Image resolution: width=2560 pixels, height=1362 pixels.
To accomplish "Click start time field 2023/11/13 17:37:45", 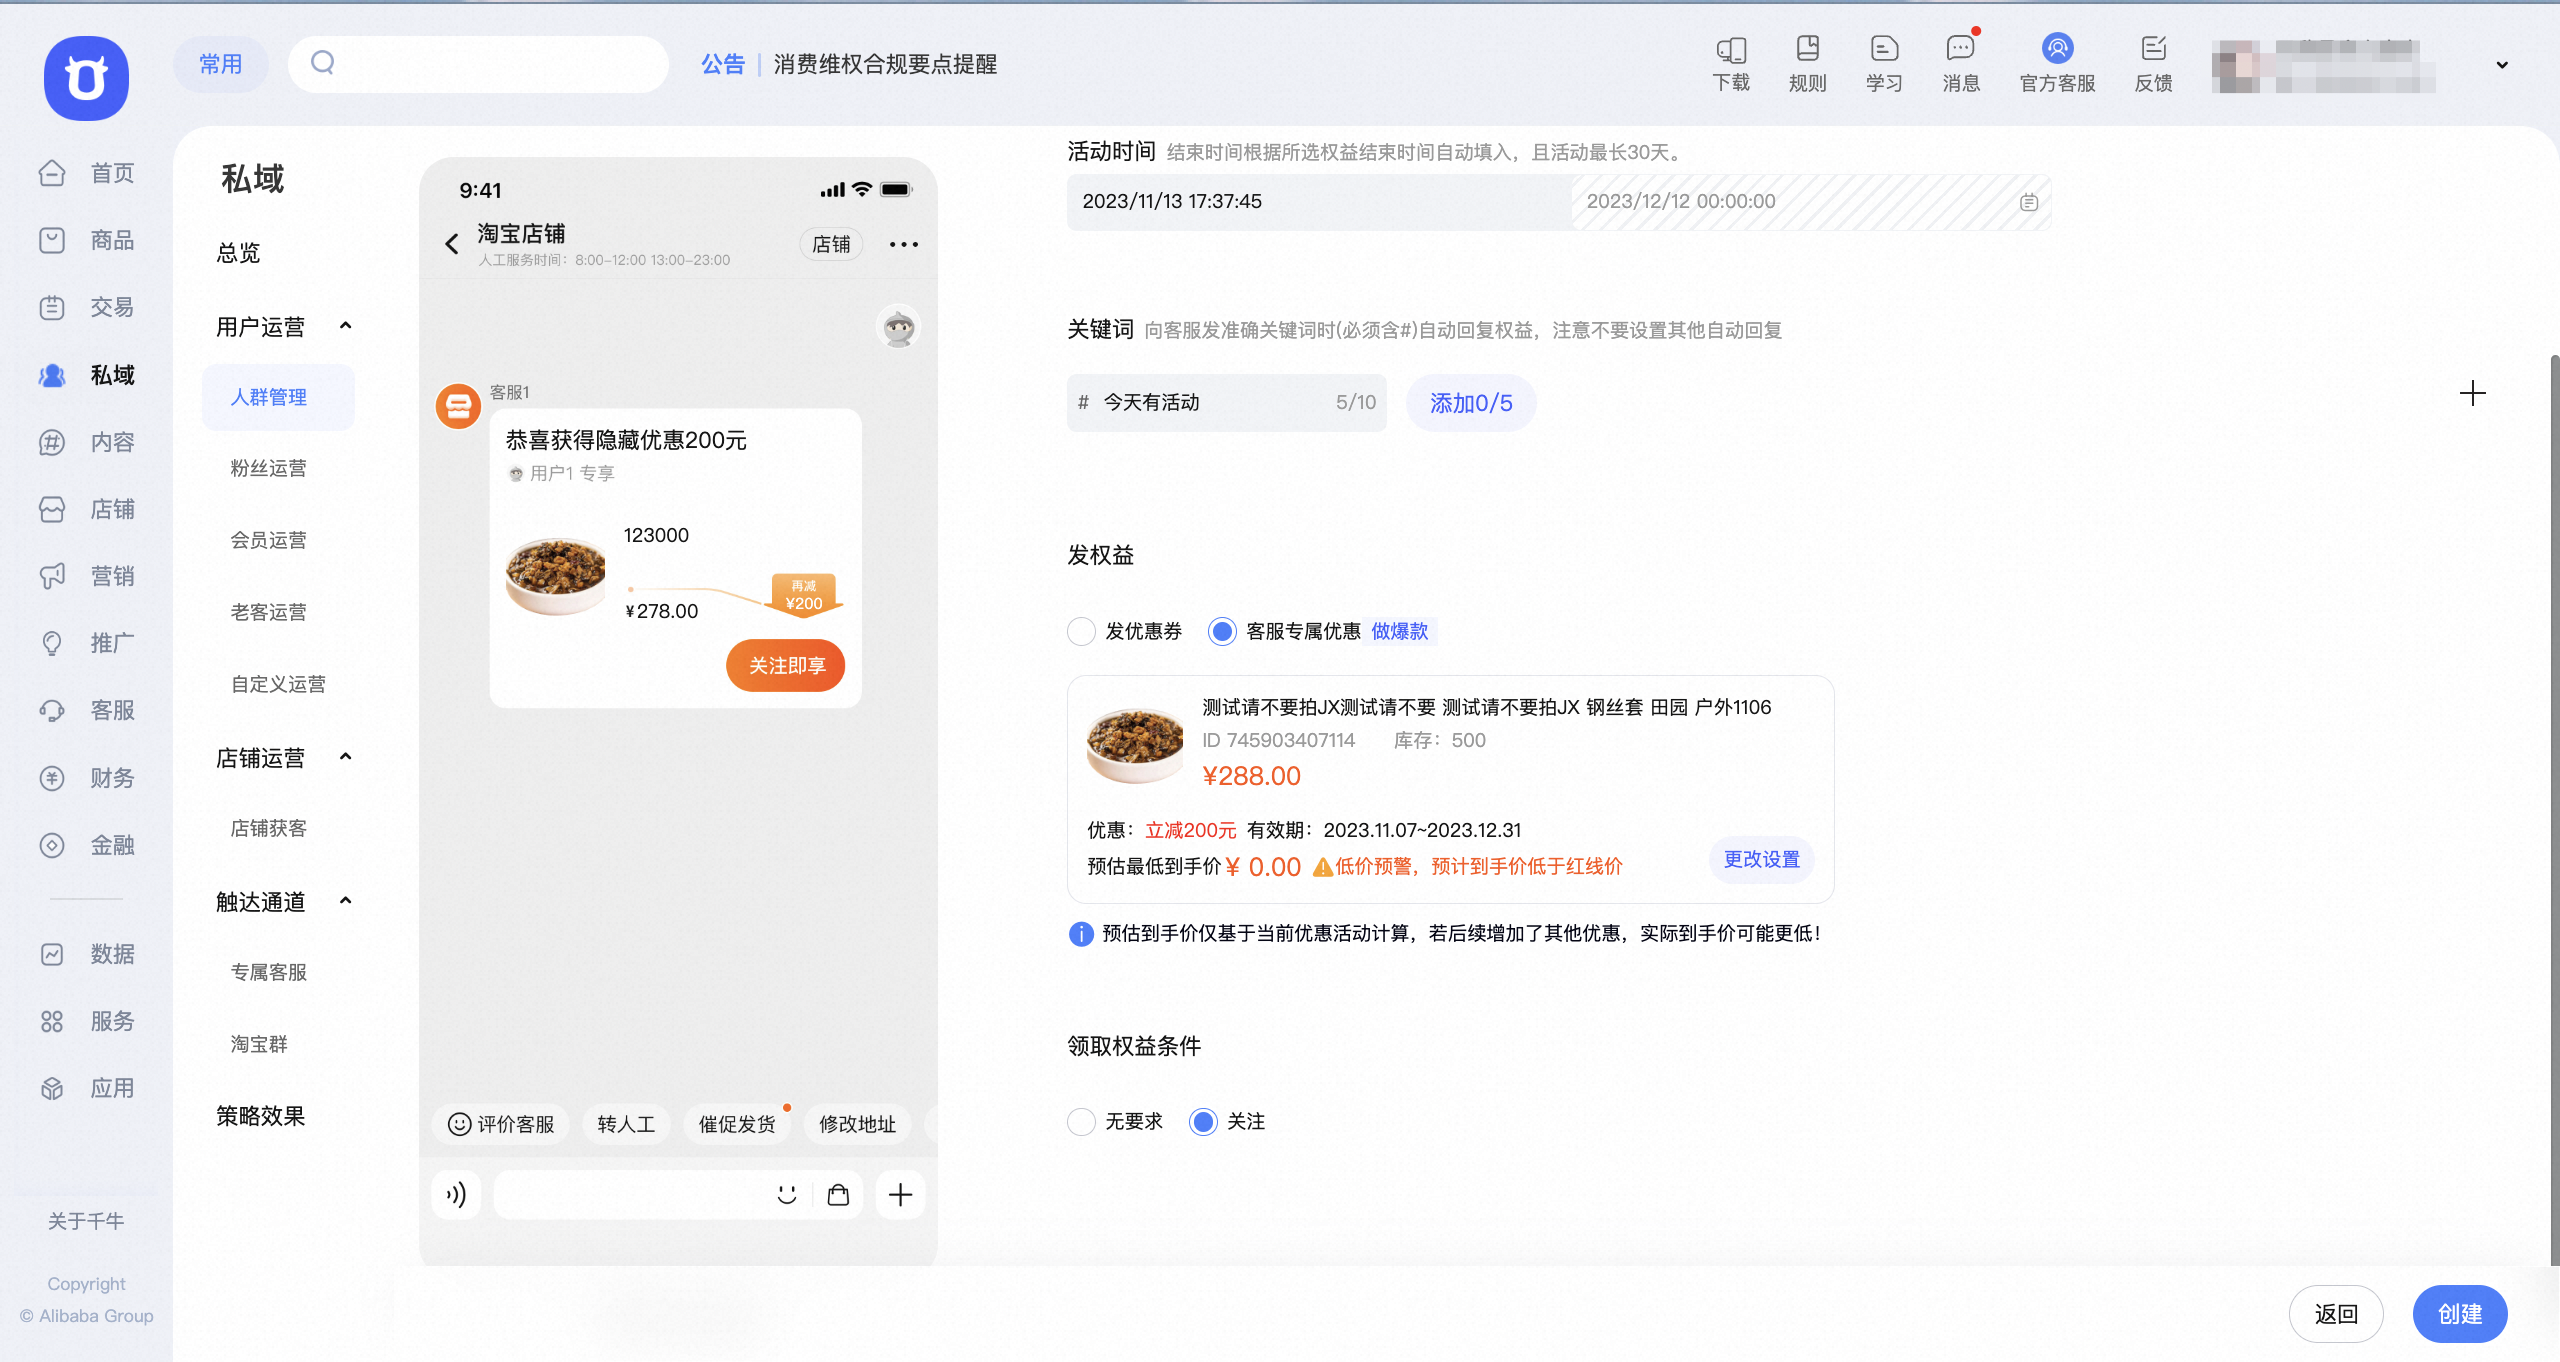I will 1318,201.
